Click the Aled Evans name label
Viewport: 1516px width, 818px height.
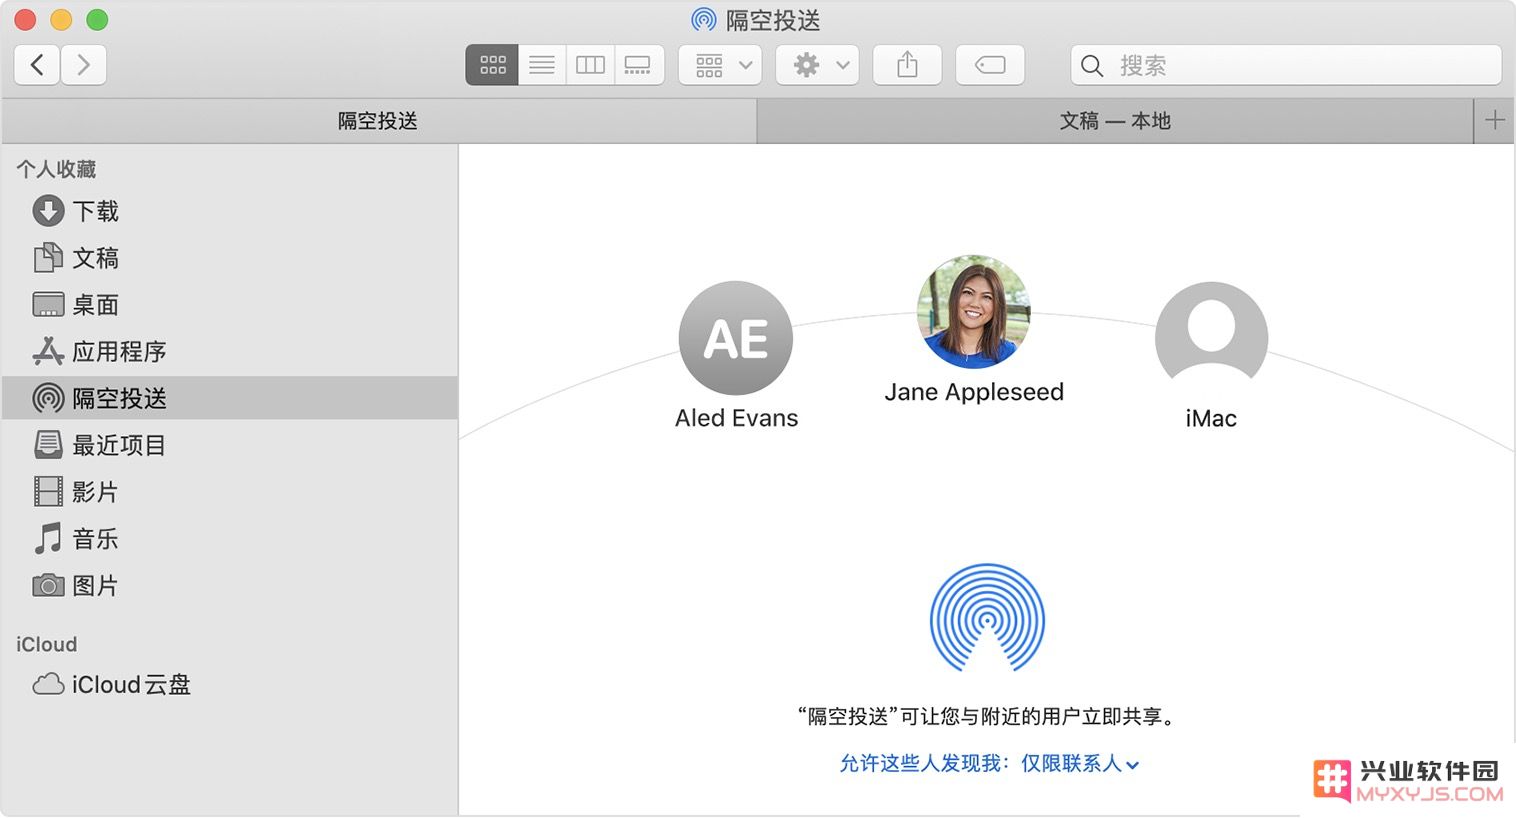point(737,418)
